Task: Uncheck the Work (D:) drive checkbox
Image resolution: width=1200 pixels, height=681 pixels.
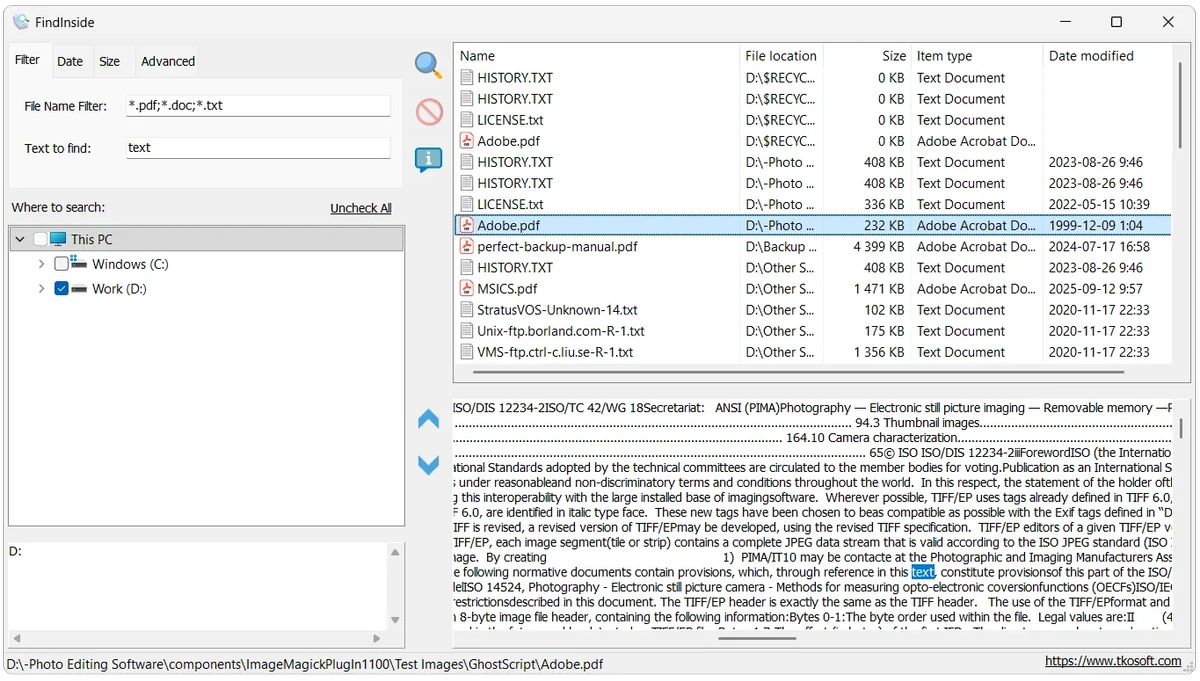Action: tap(61, 289)
